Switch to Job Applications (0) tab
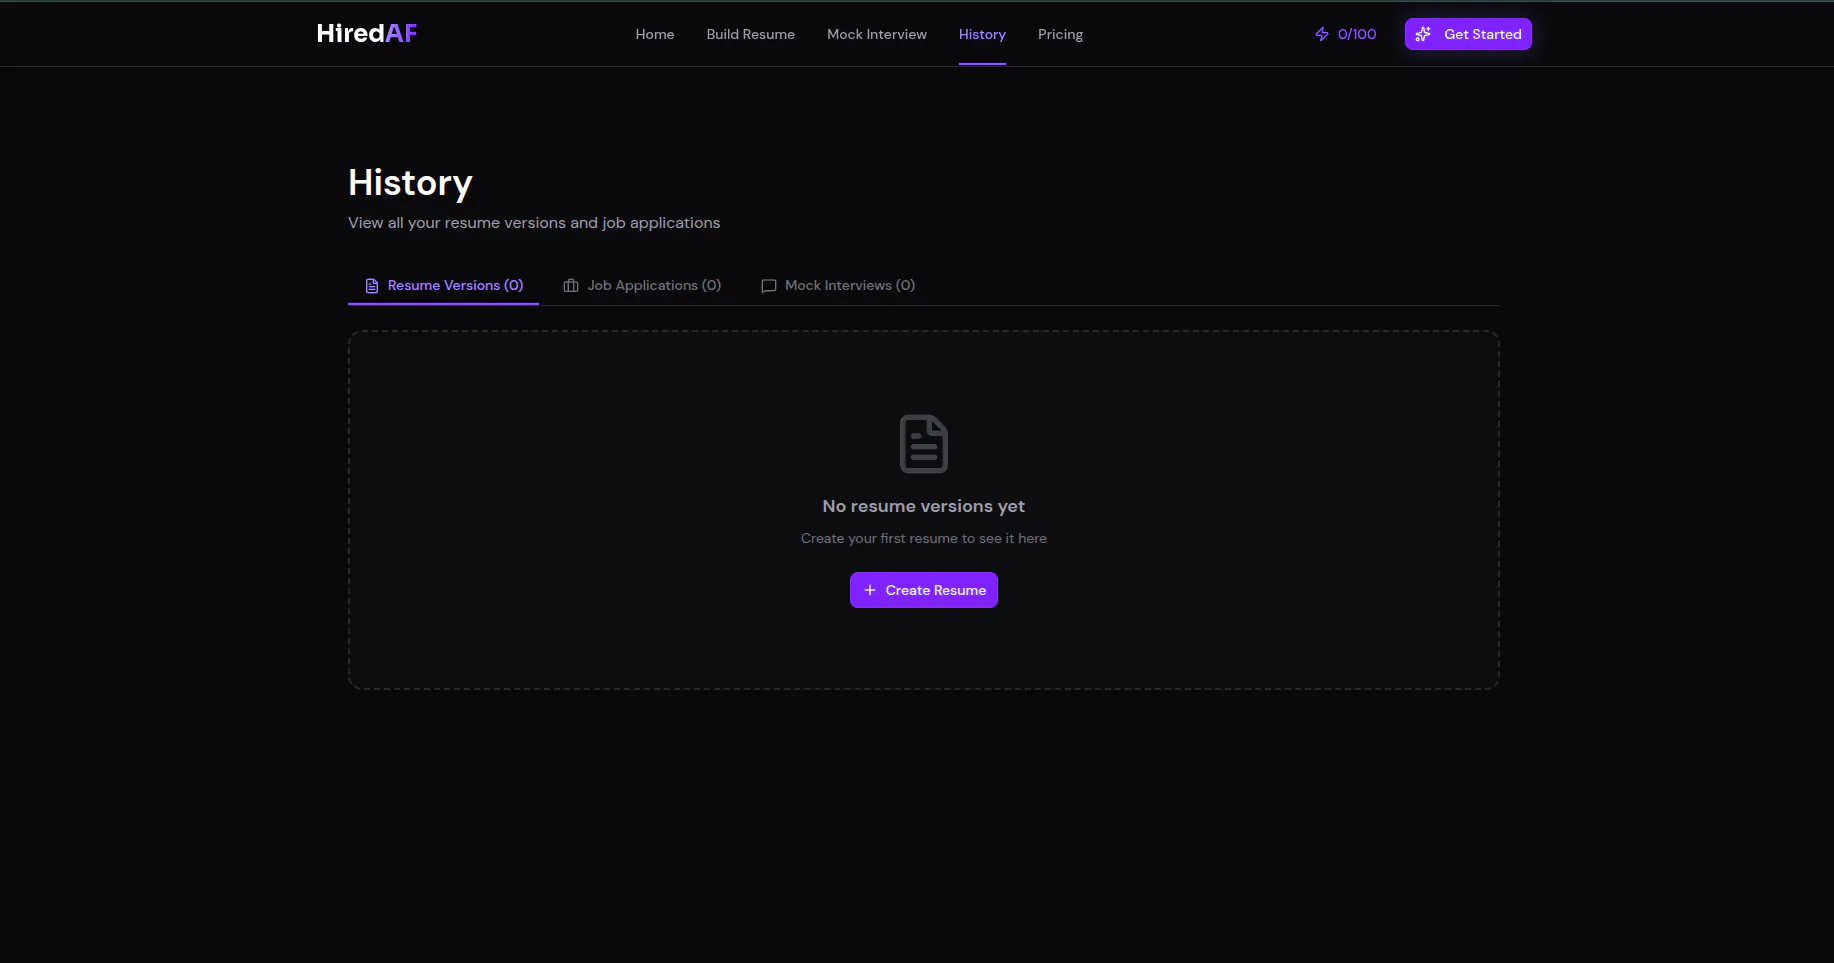The image size is (1834, 963). click(642, 285)
